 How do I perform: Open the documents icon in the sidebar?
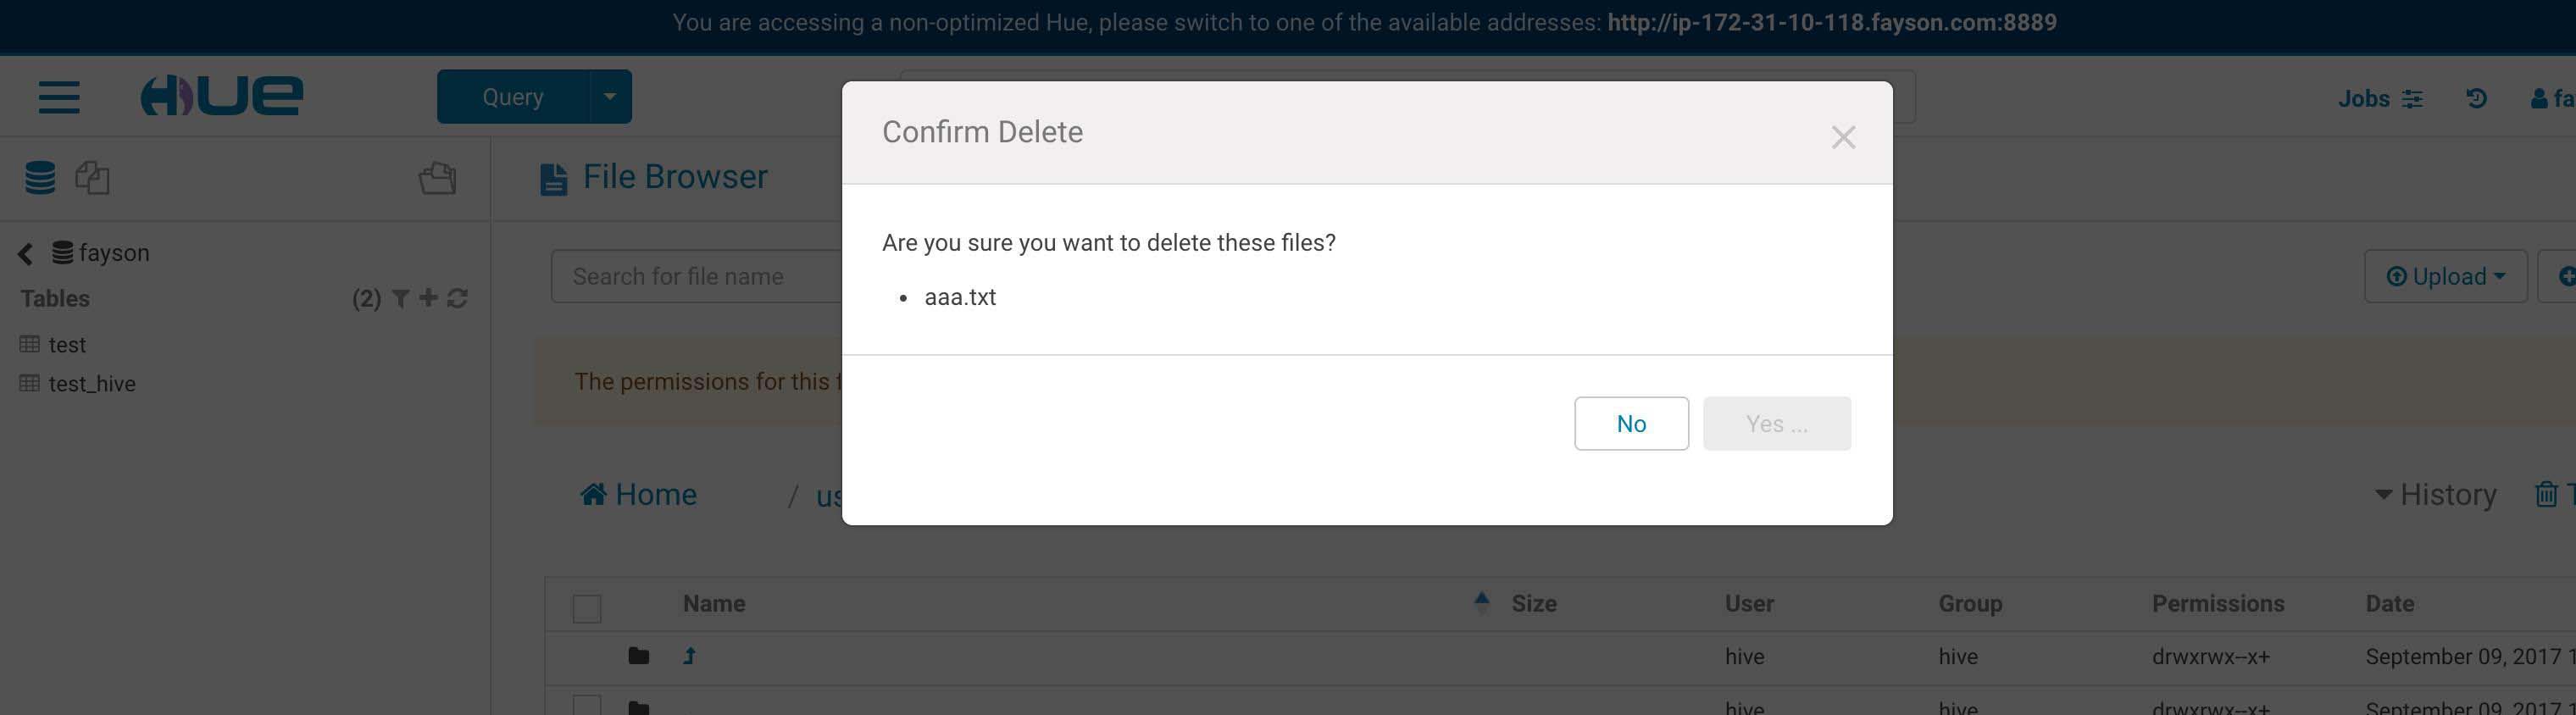(92, 178)
